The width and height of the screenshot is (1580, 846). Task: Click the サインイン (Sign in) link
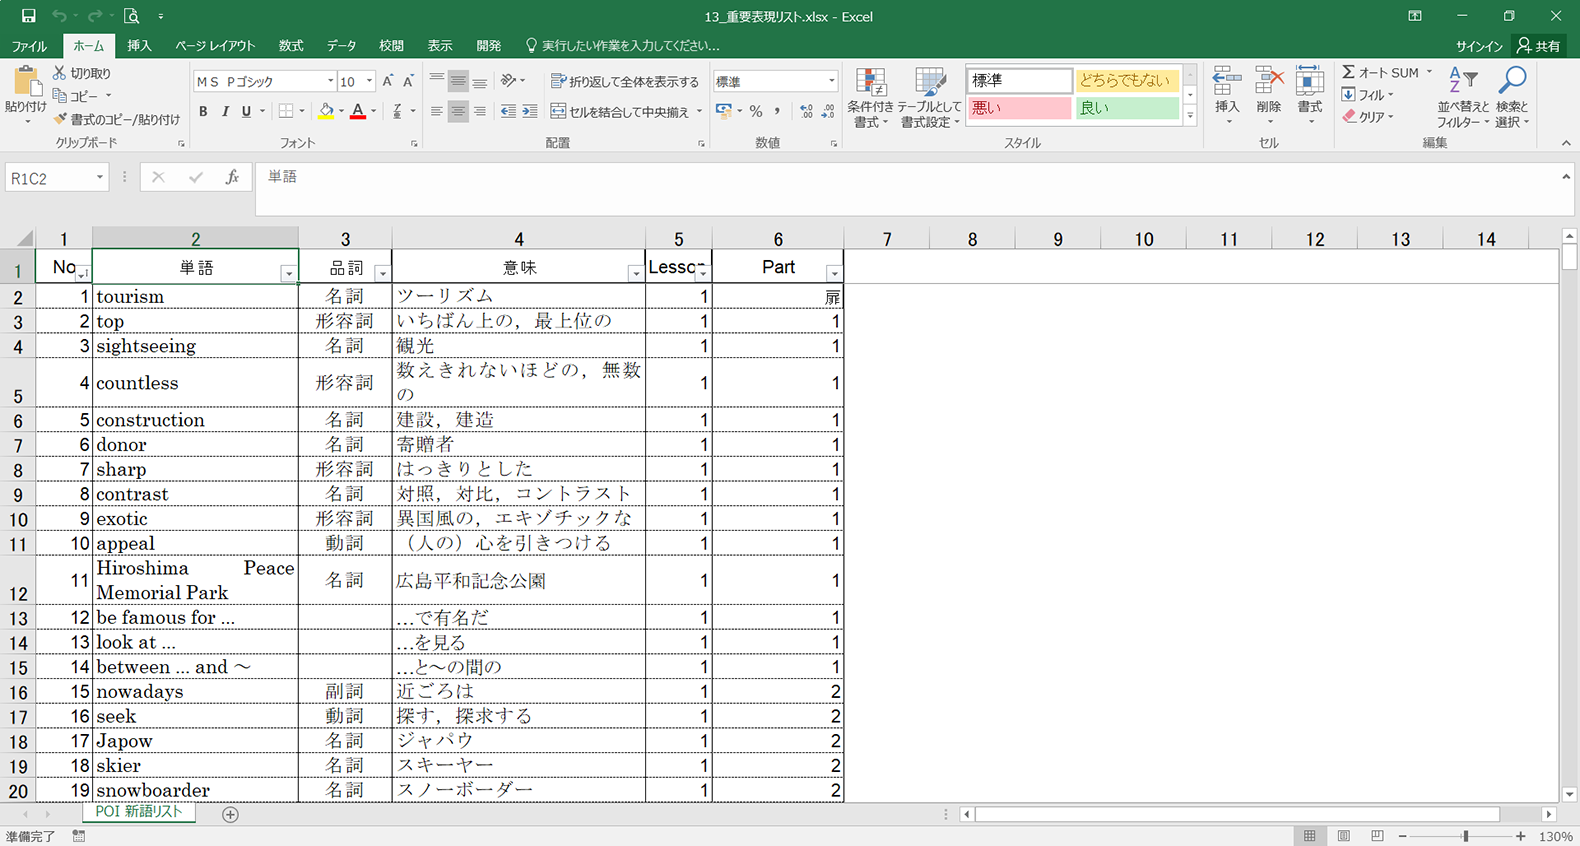(1478, 46)
